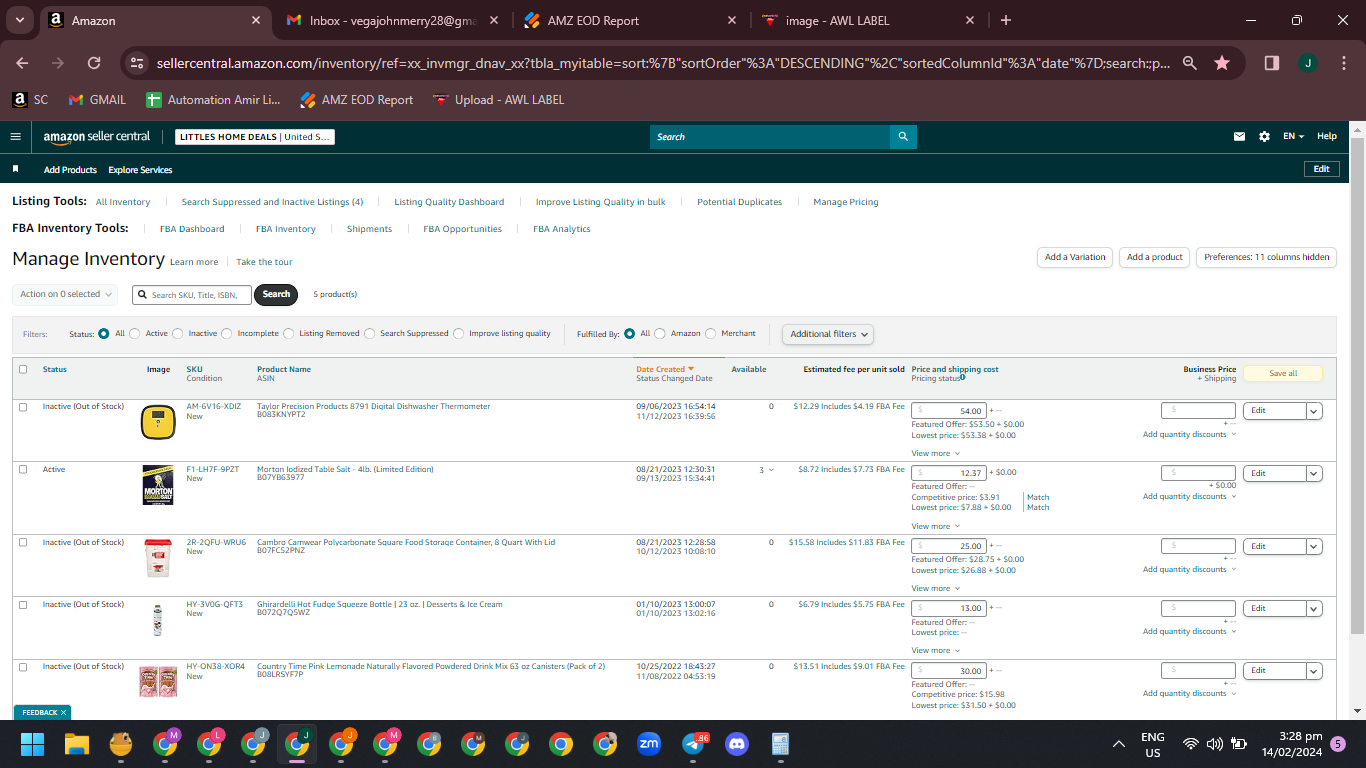Open the GMAIL bookmark

(x=97, y=100)
